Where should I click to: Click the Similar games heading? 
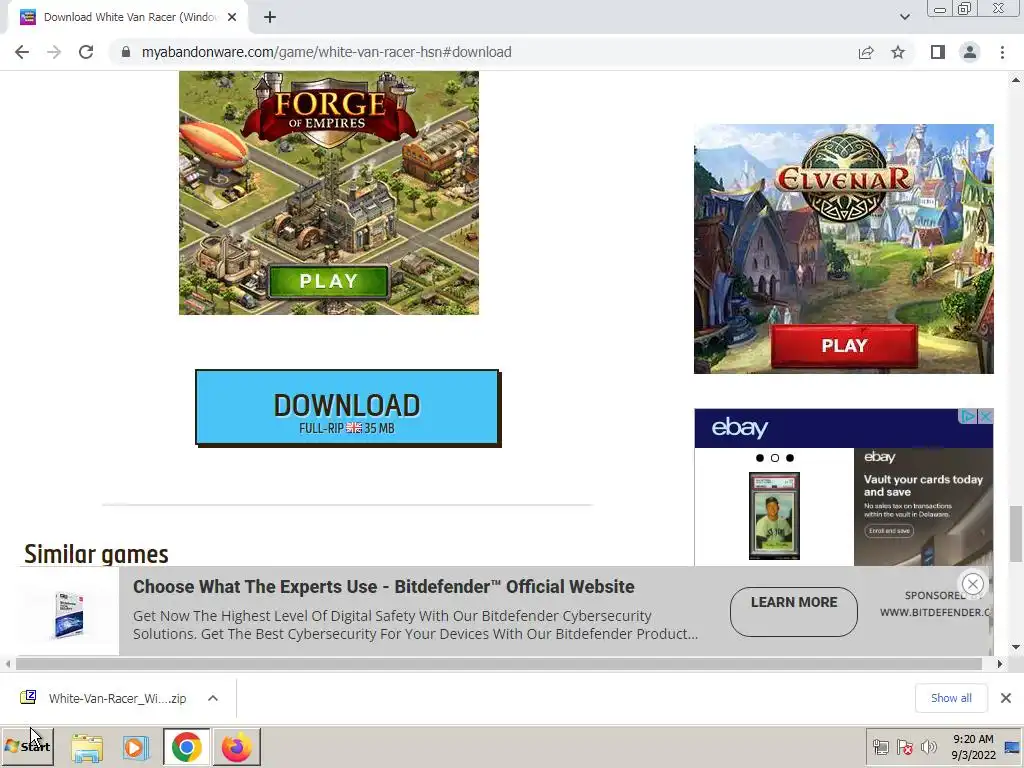[x=96, y=554]
